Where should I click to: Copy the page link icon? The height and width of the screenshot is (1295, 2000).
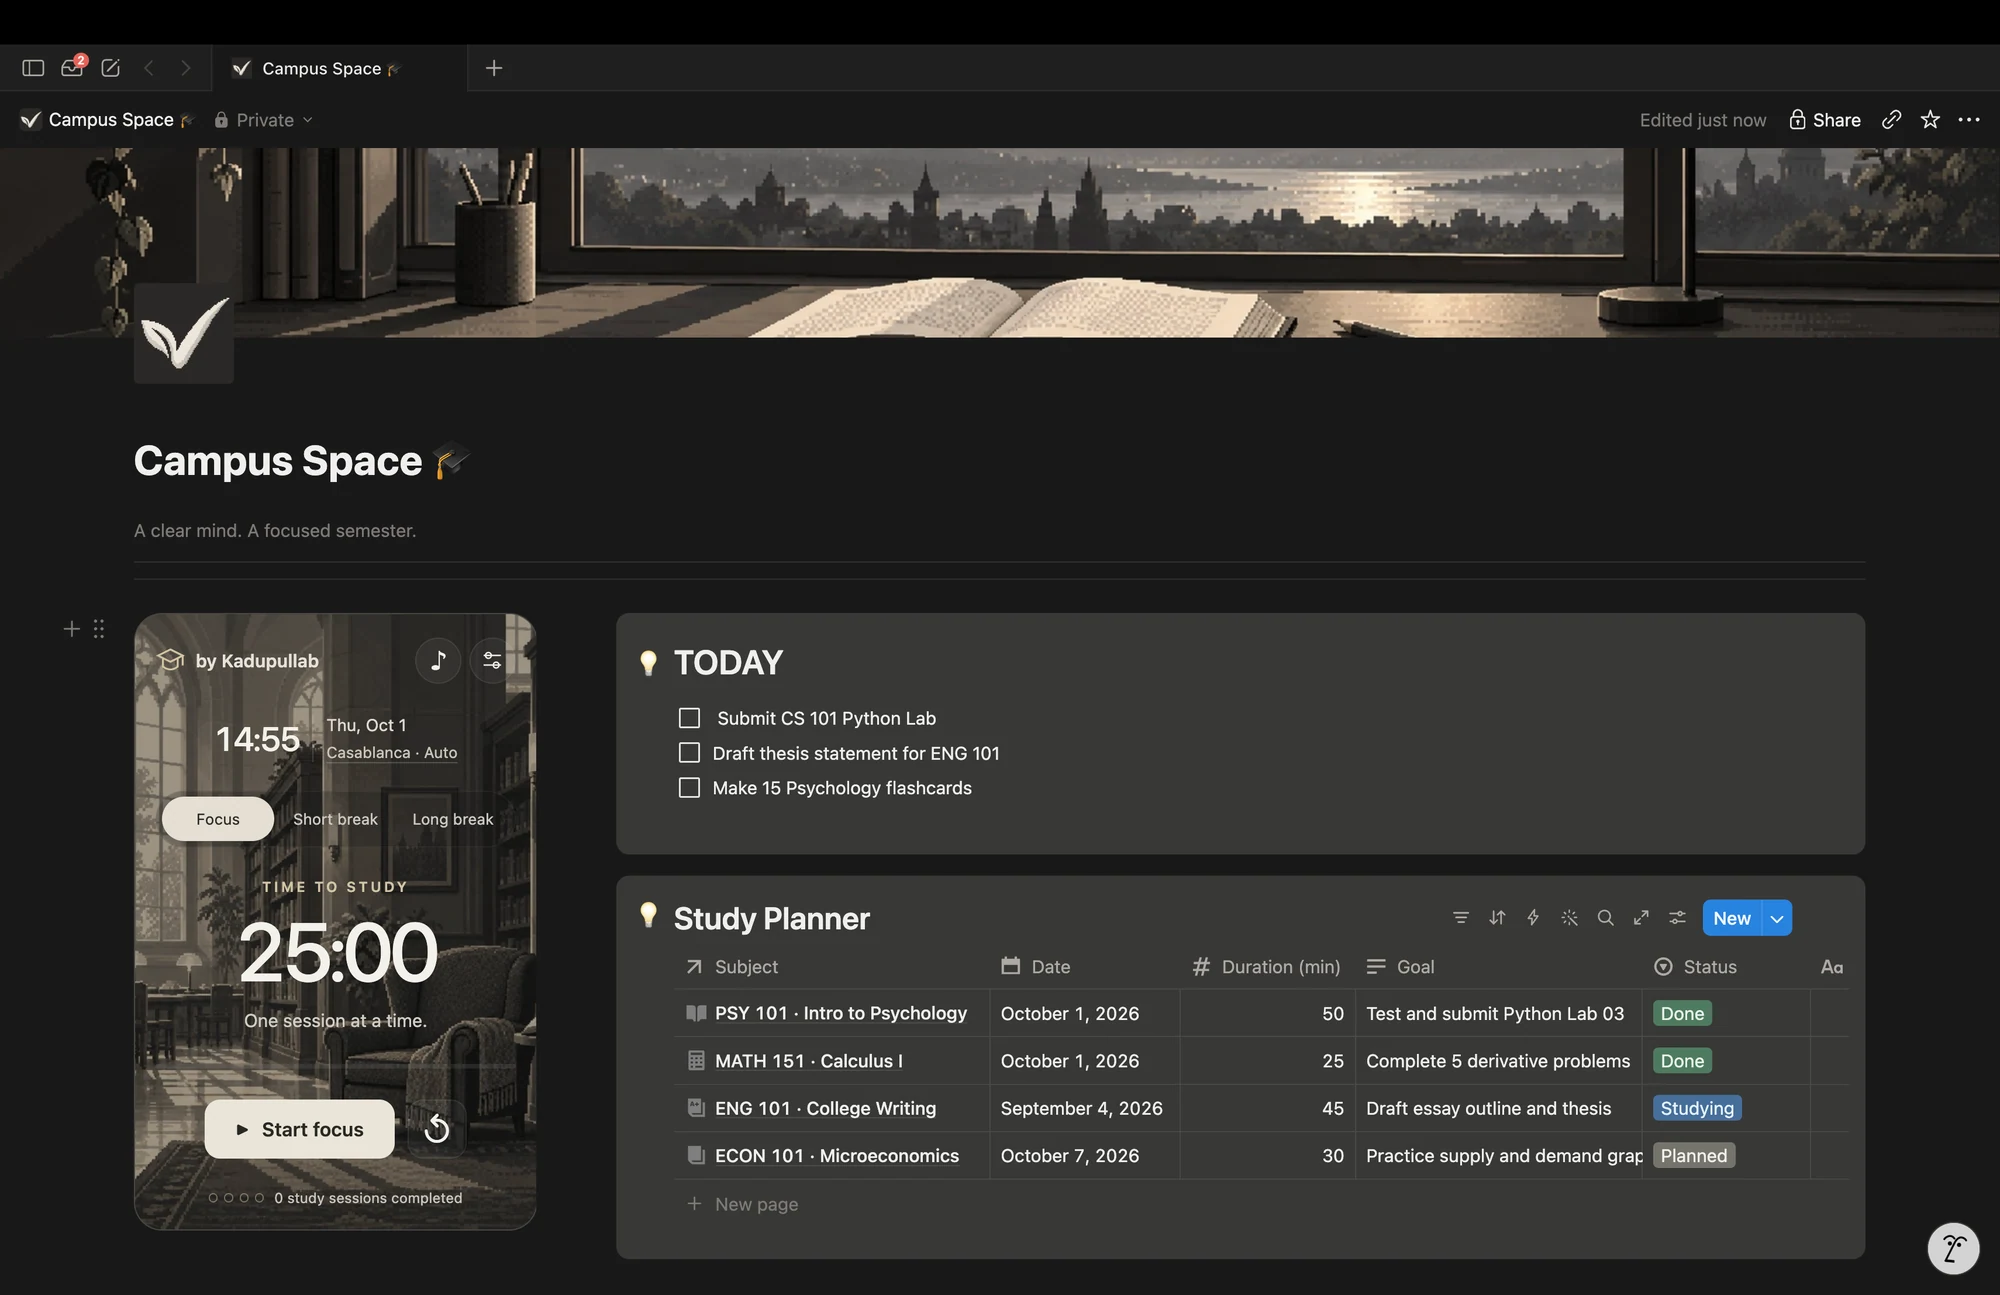[1891, 120]
